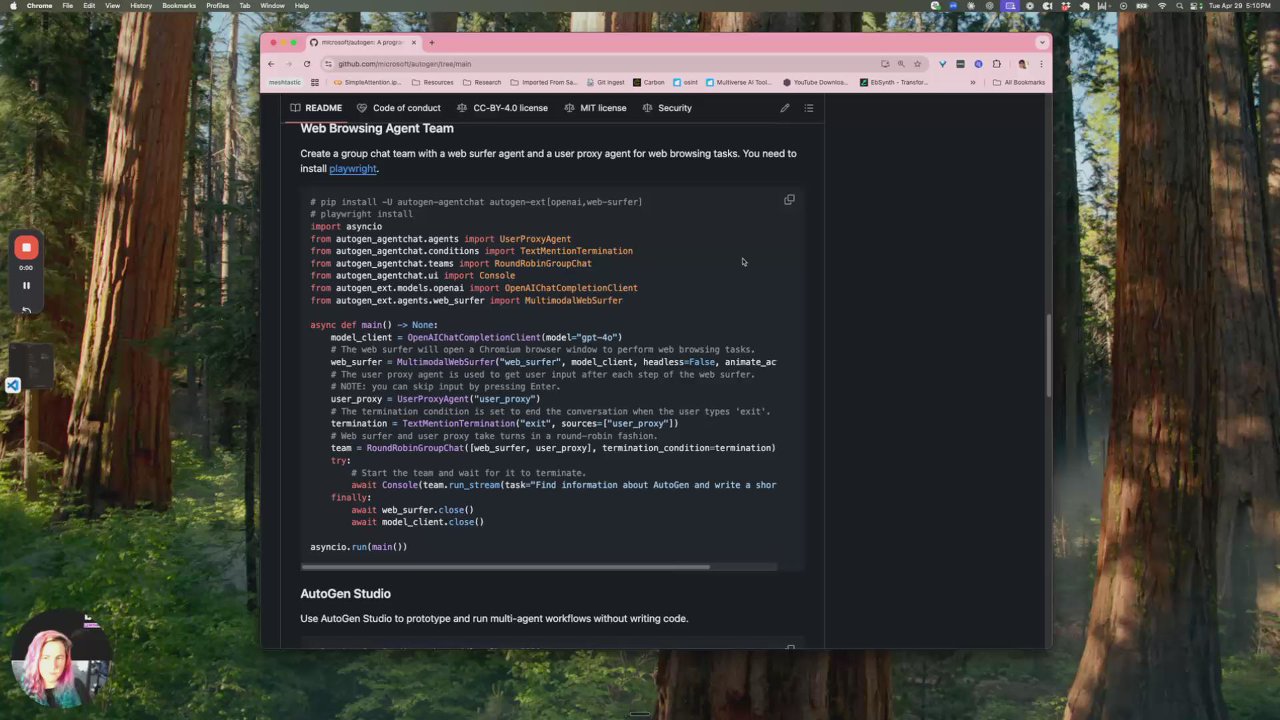This screenshot has height=720, width=1280.
Task: Open the File menu
Action: tap(67, 6)
